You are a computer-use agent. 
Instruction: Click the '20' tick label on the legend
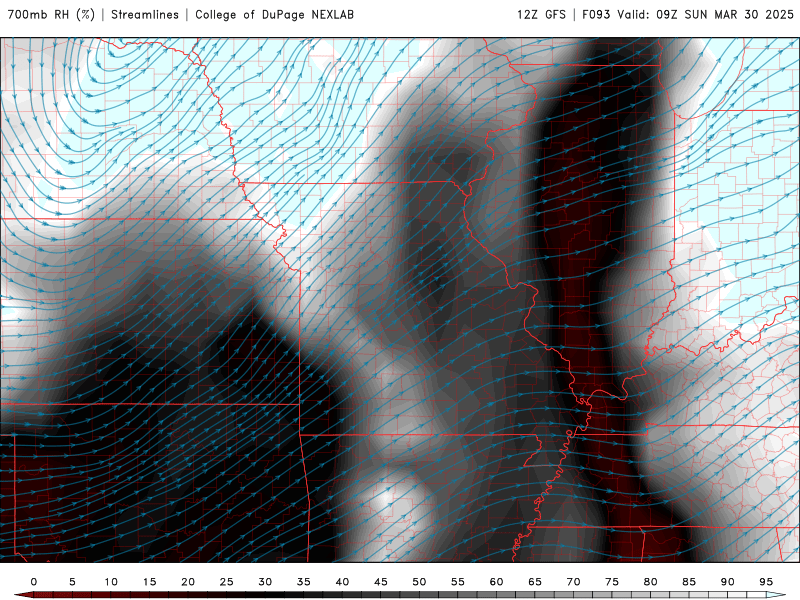coord(188,582)
